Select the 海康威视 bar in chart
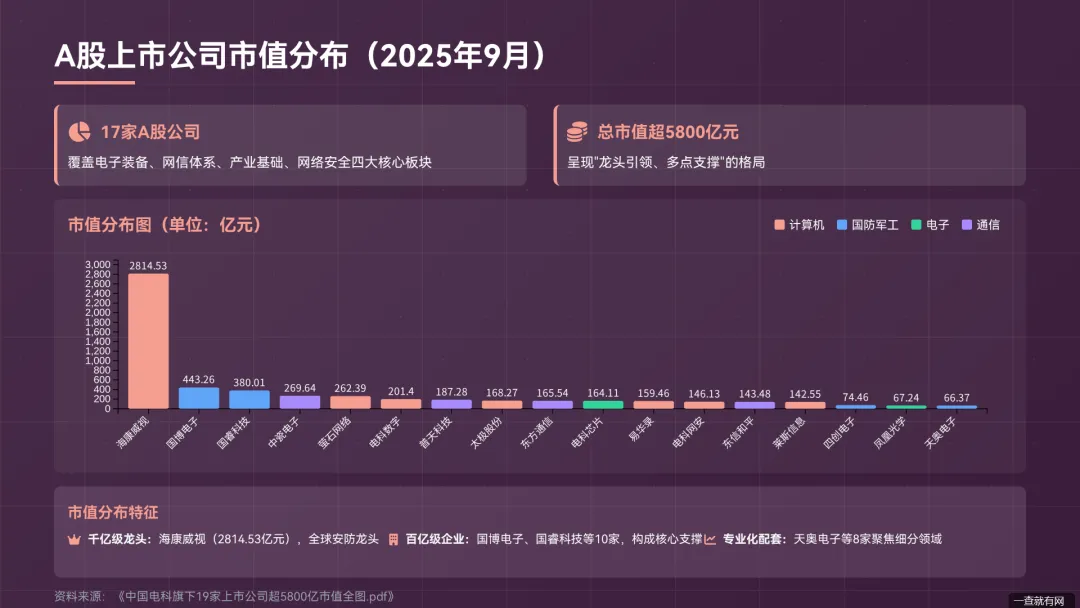Viewport: 1080px width, 608px height. pyautogui.click(x=148, y=341)
